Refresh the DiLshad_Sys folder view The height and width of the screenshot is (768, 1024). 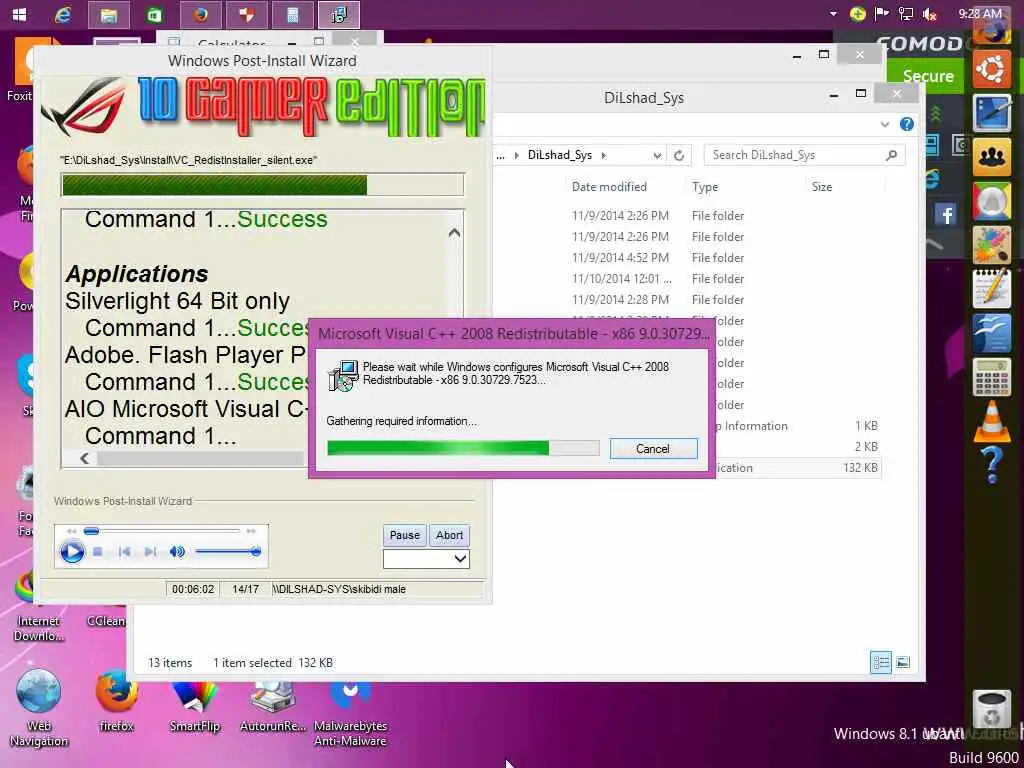[x=679, y=155]
